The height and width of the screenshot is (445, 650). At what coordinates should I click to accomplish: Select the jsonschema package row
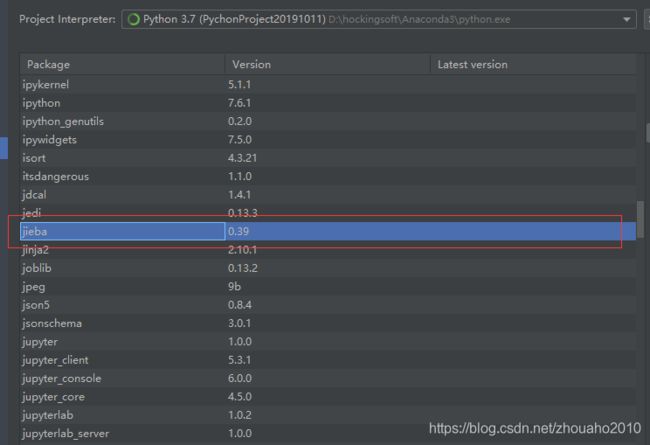click(327, 323)
